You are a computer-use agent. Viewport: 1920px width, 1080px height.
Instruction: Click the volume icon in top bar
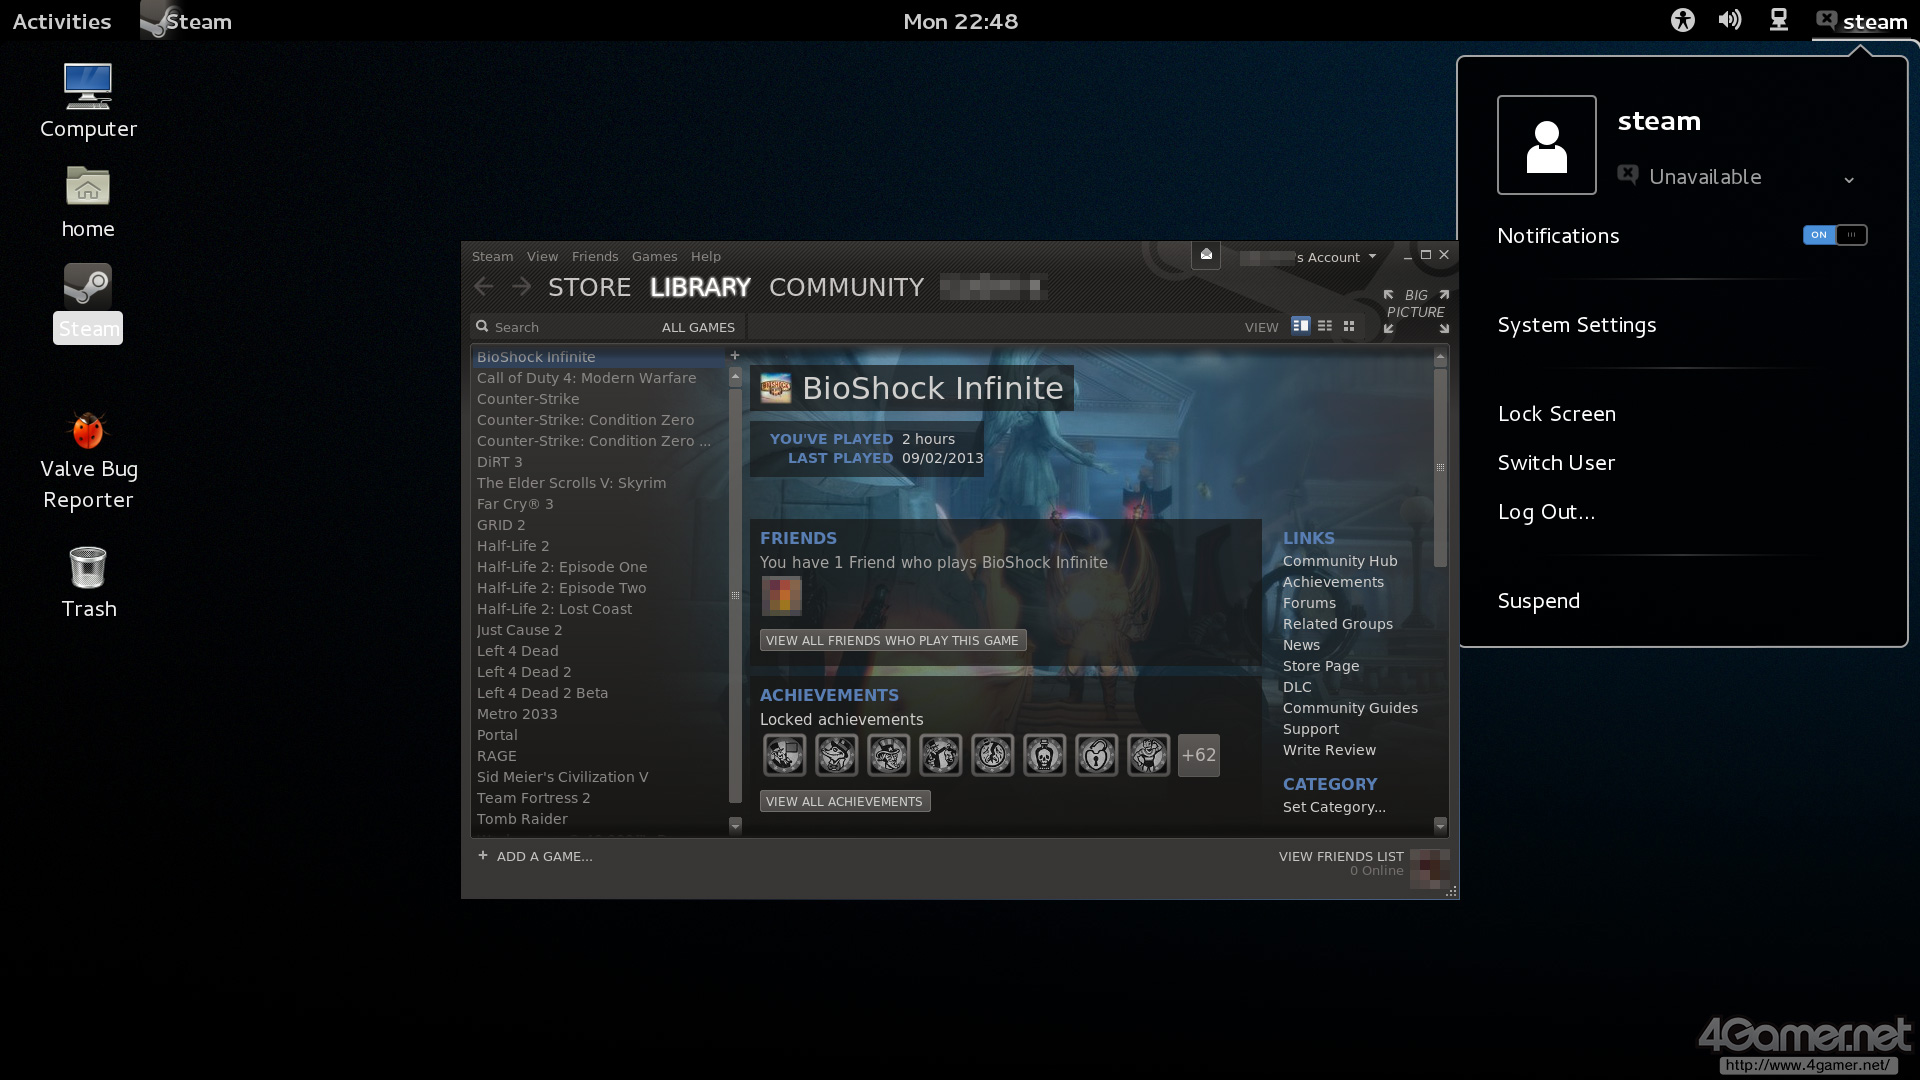point(1730,20)
